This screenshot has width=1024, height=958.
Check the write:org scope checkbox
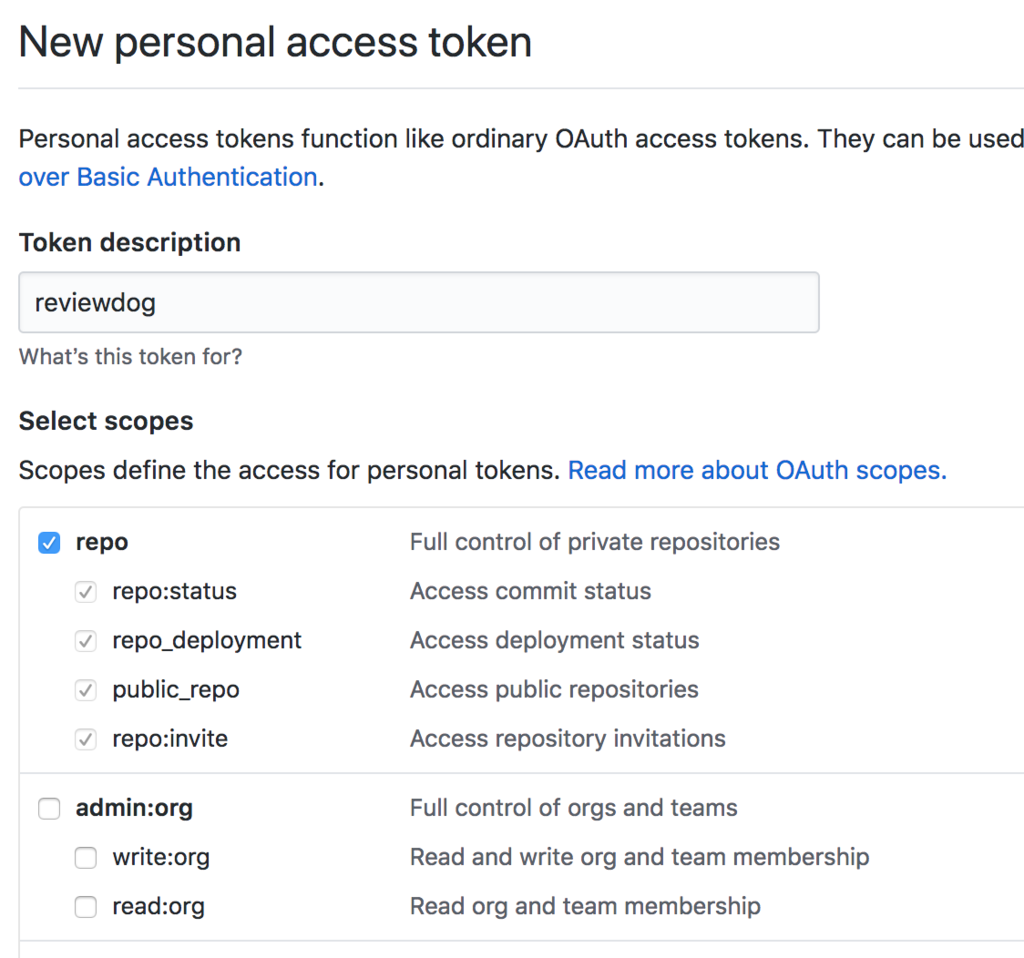86,858
